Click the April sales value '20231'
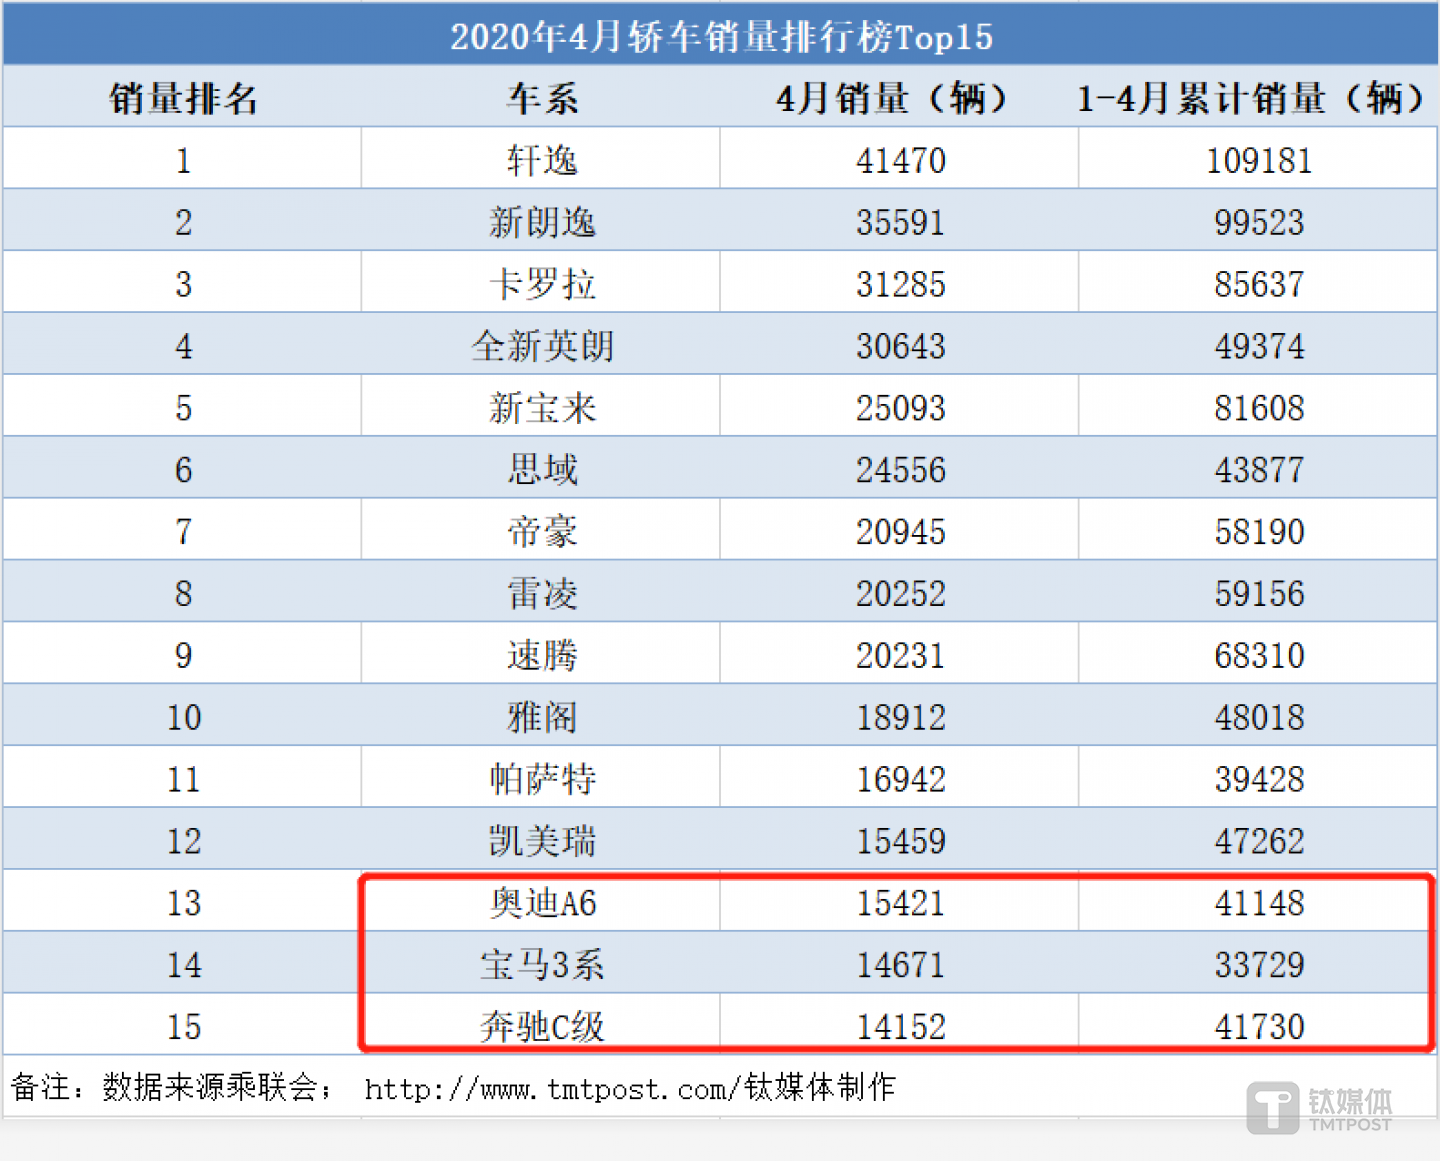 pyautogui.click(x=900, y=656)
